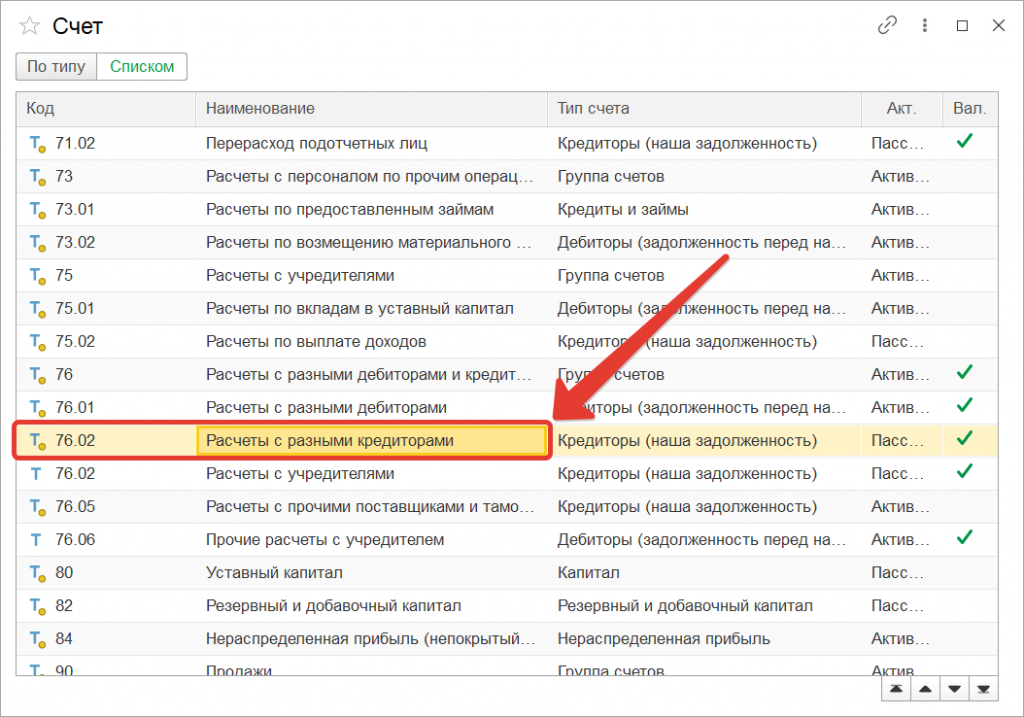The image size is (1024, 717).
Task: Open the three-dot more options menu
Action: click(x=925, y=26)
